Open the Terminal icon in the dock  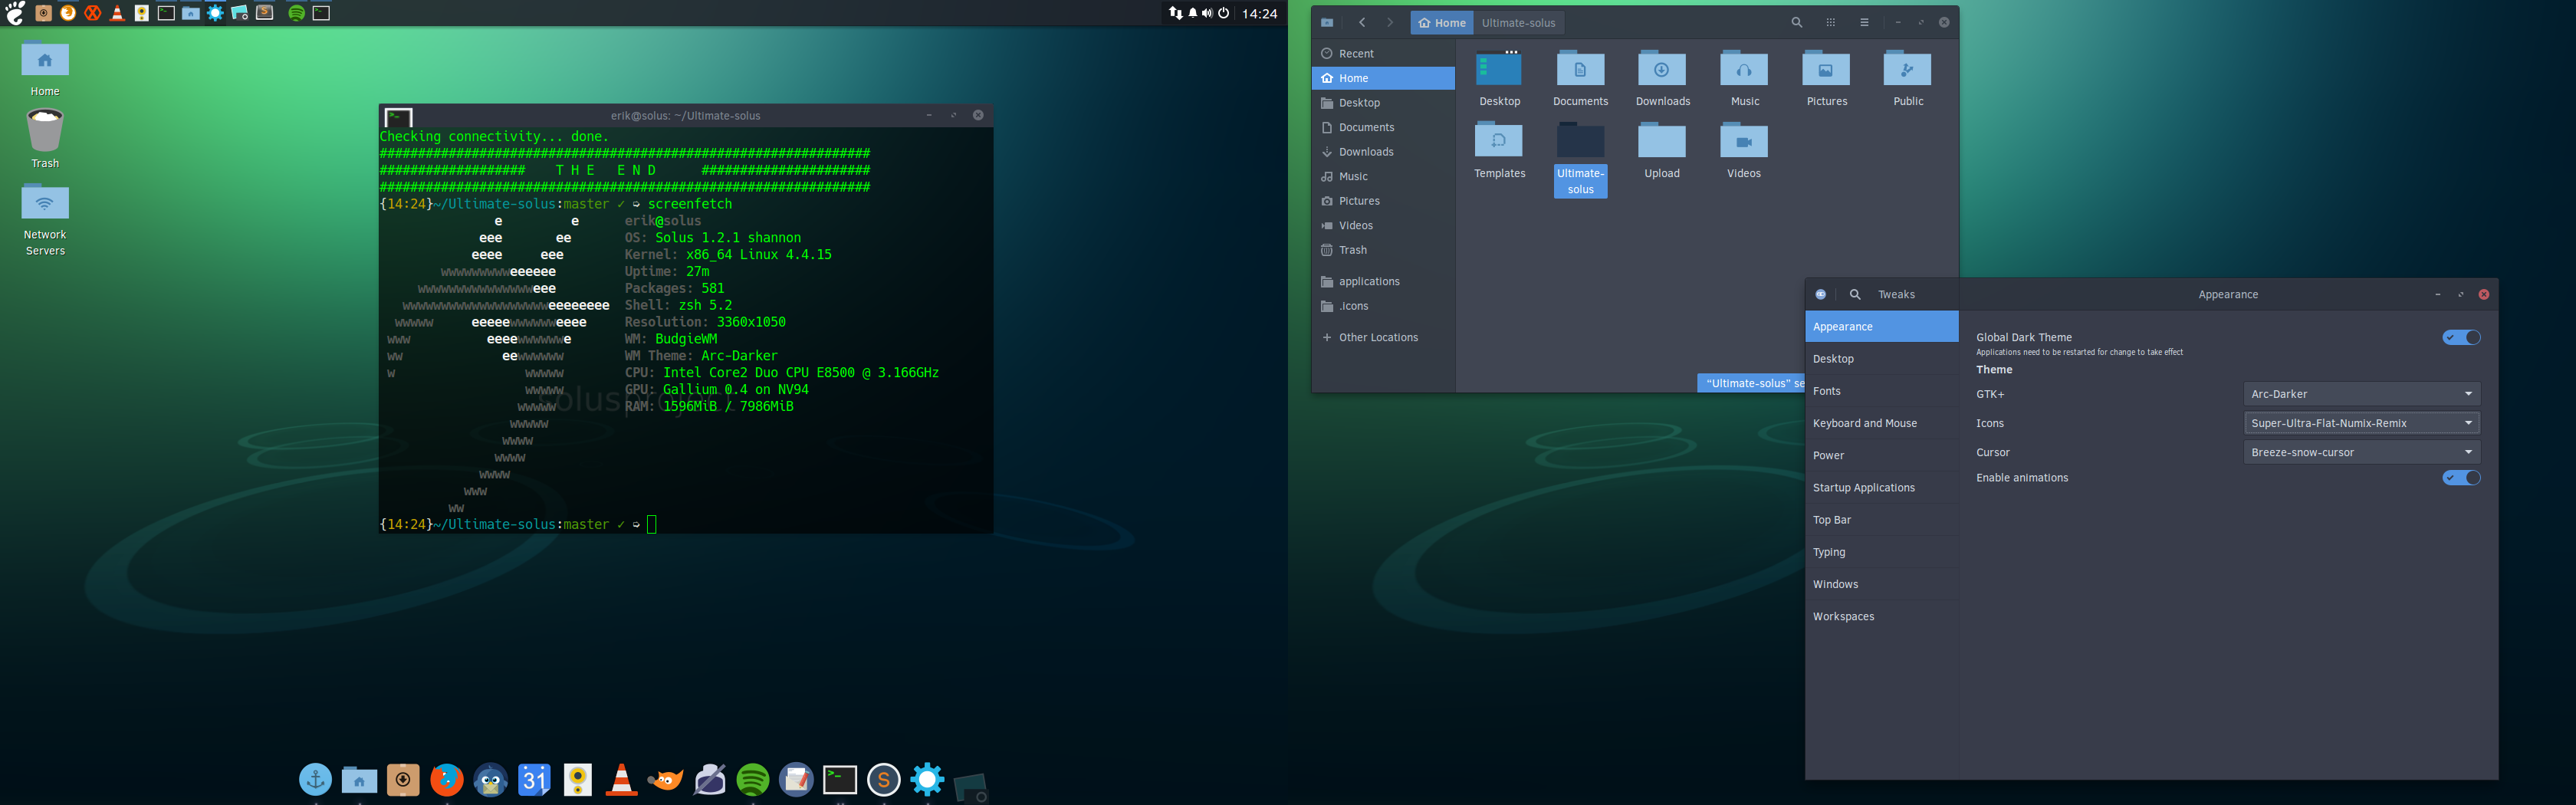[x=840, y=780]
